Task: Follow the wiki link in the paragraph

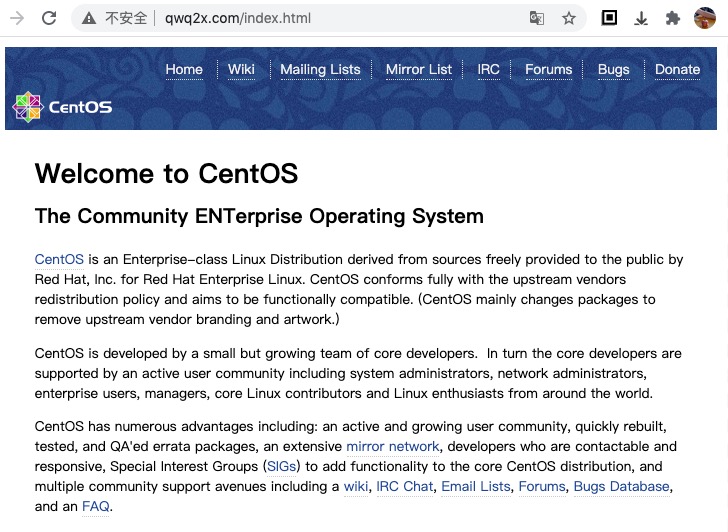Action: (356, 486)
